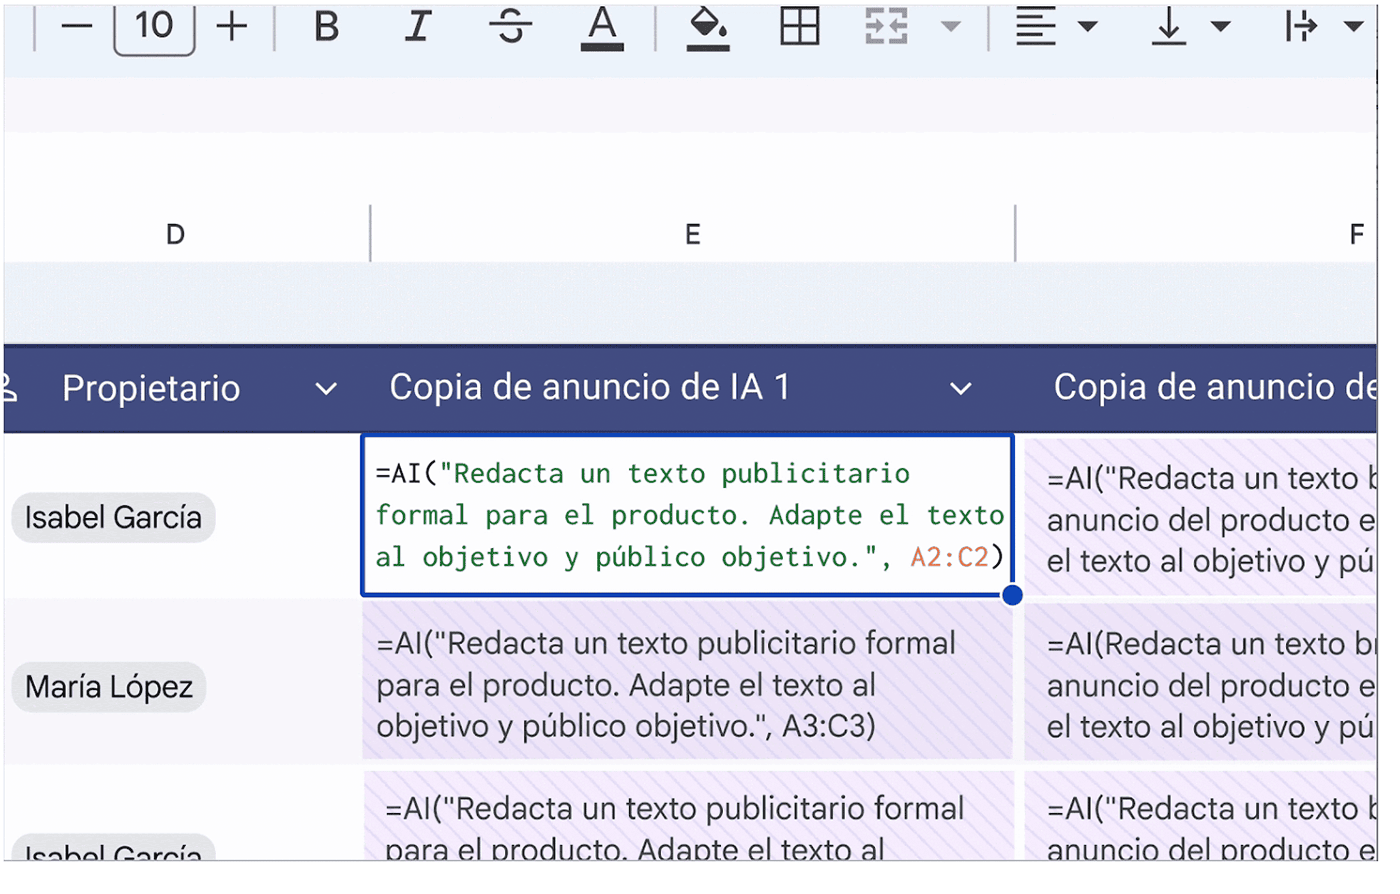Decrease font size with minus button
The width and height of the screenshot is (1400, 894).
[x=76, y=27]
